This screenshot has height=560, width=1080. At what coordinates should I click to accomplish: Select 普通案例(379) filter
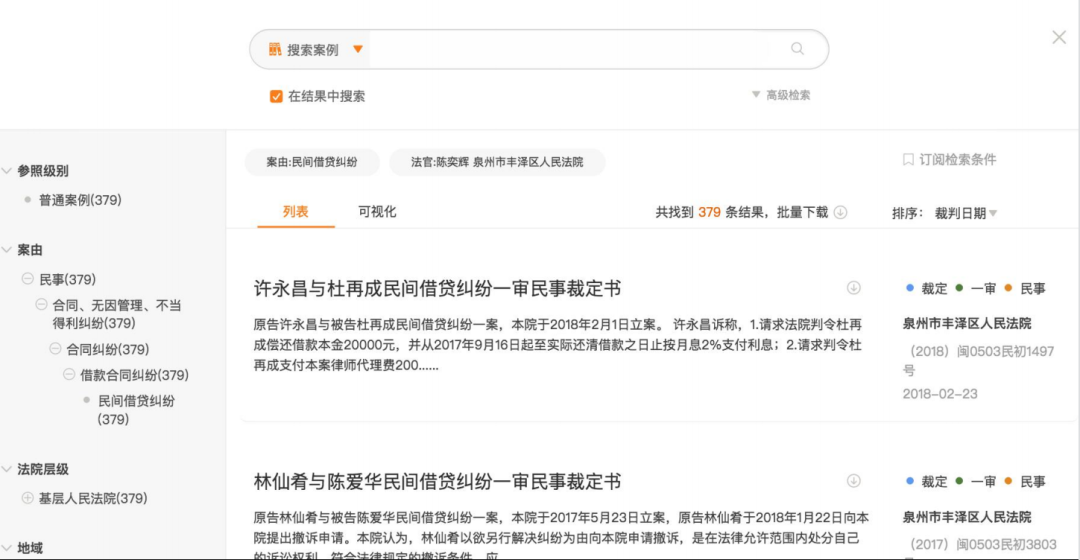pos(80,200)
